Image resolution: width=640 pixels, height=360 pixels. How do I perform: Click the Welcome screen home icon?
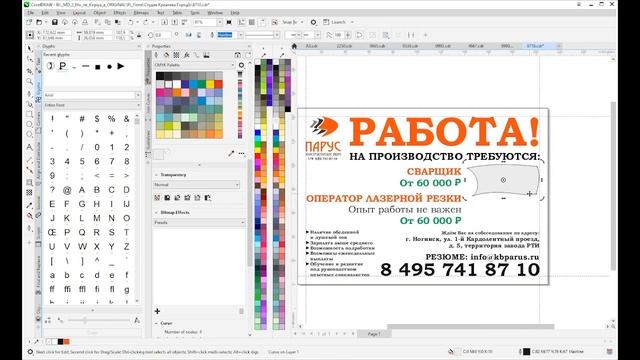[x=294, y=46]
